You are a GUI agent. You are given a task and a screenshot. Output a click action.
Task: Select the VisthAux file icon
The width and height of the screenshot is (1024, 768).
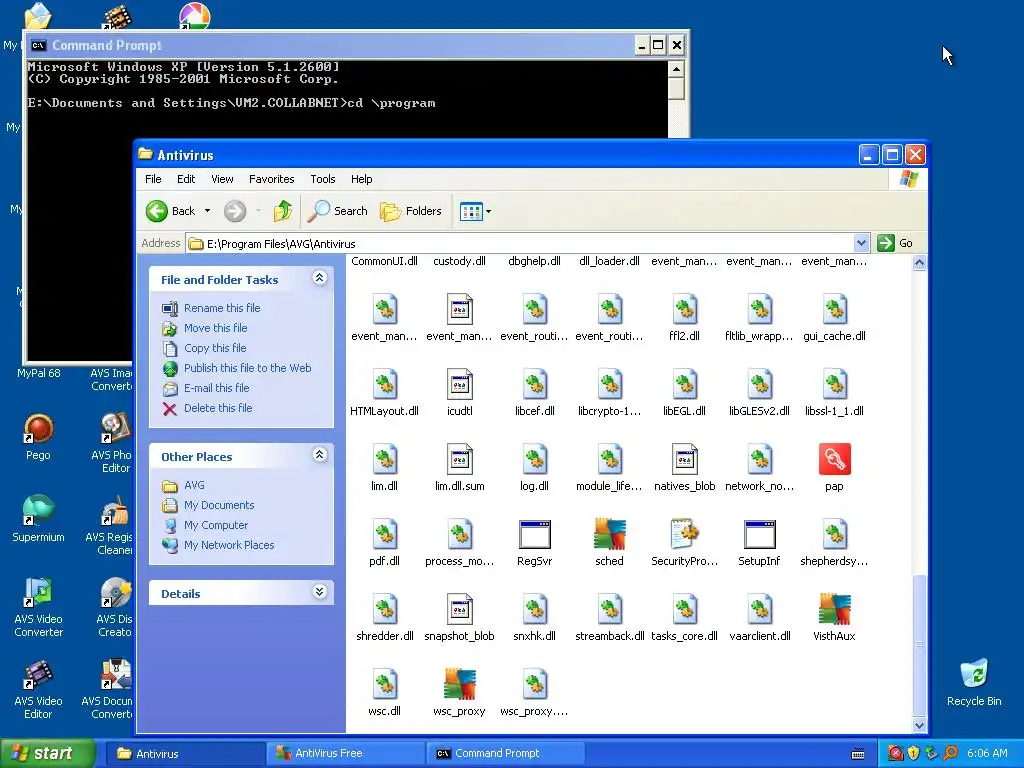coord(834,609)
